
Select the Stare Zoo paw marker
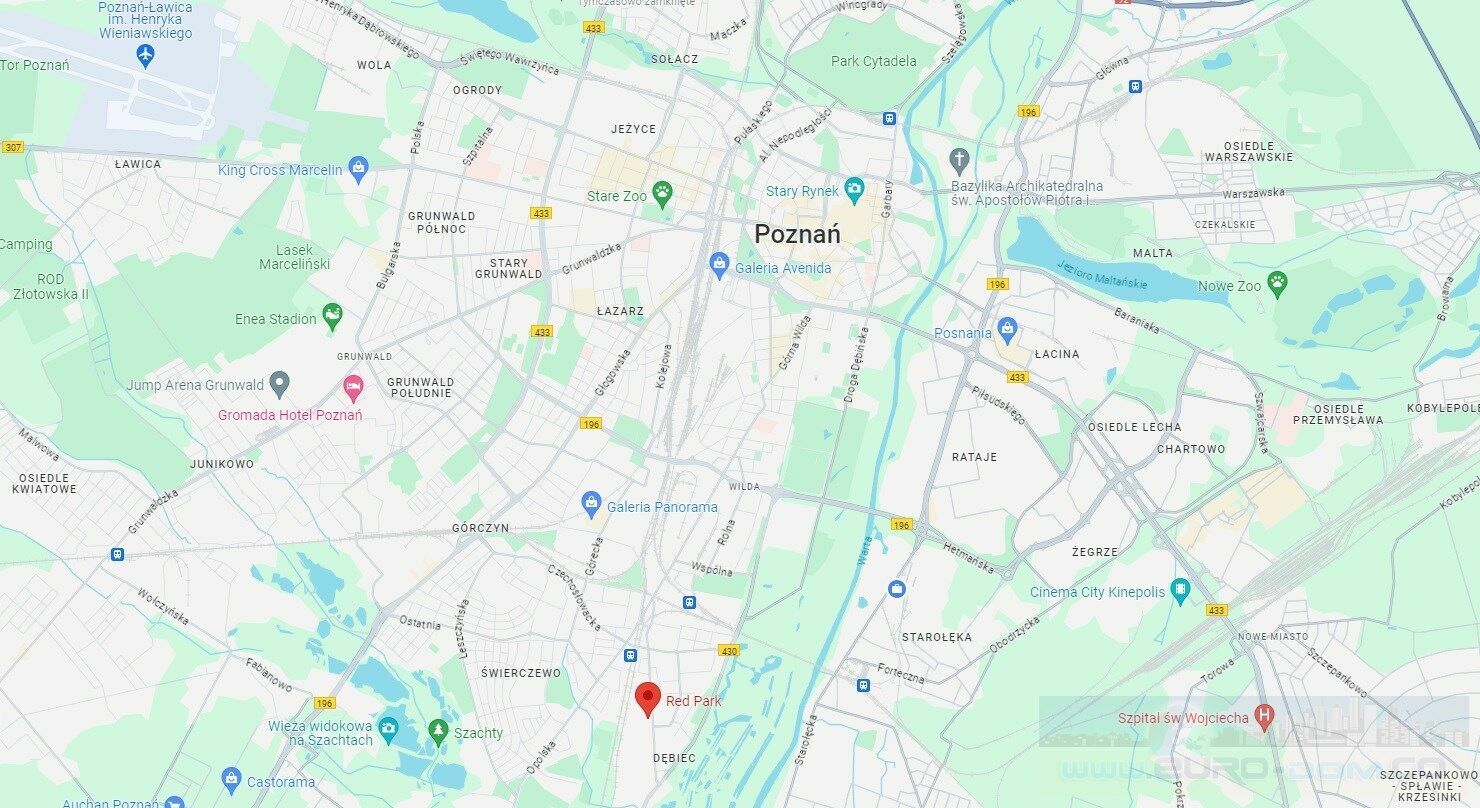[662, 194]
